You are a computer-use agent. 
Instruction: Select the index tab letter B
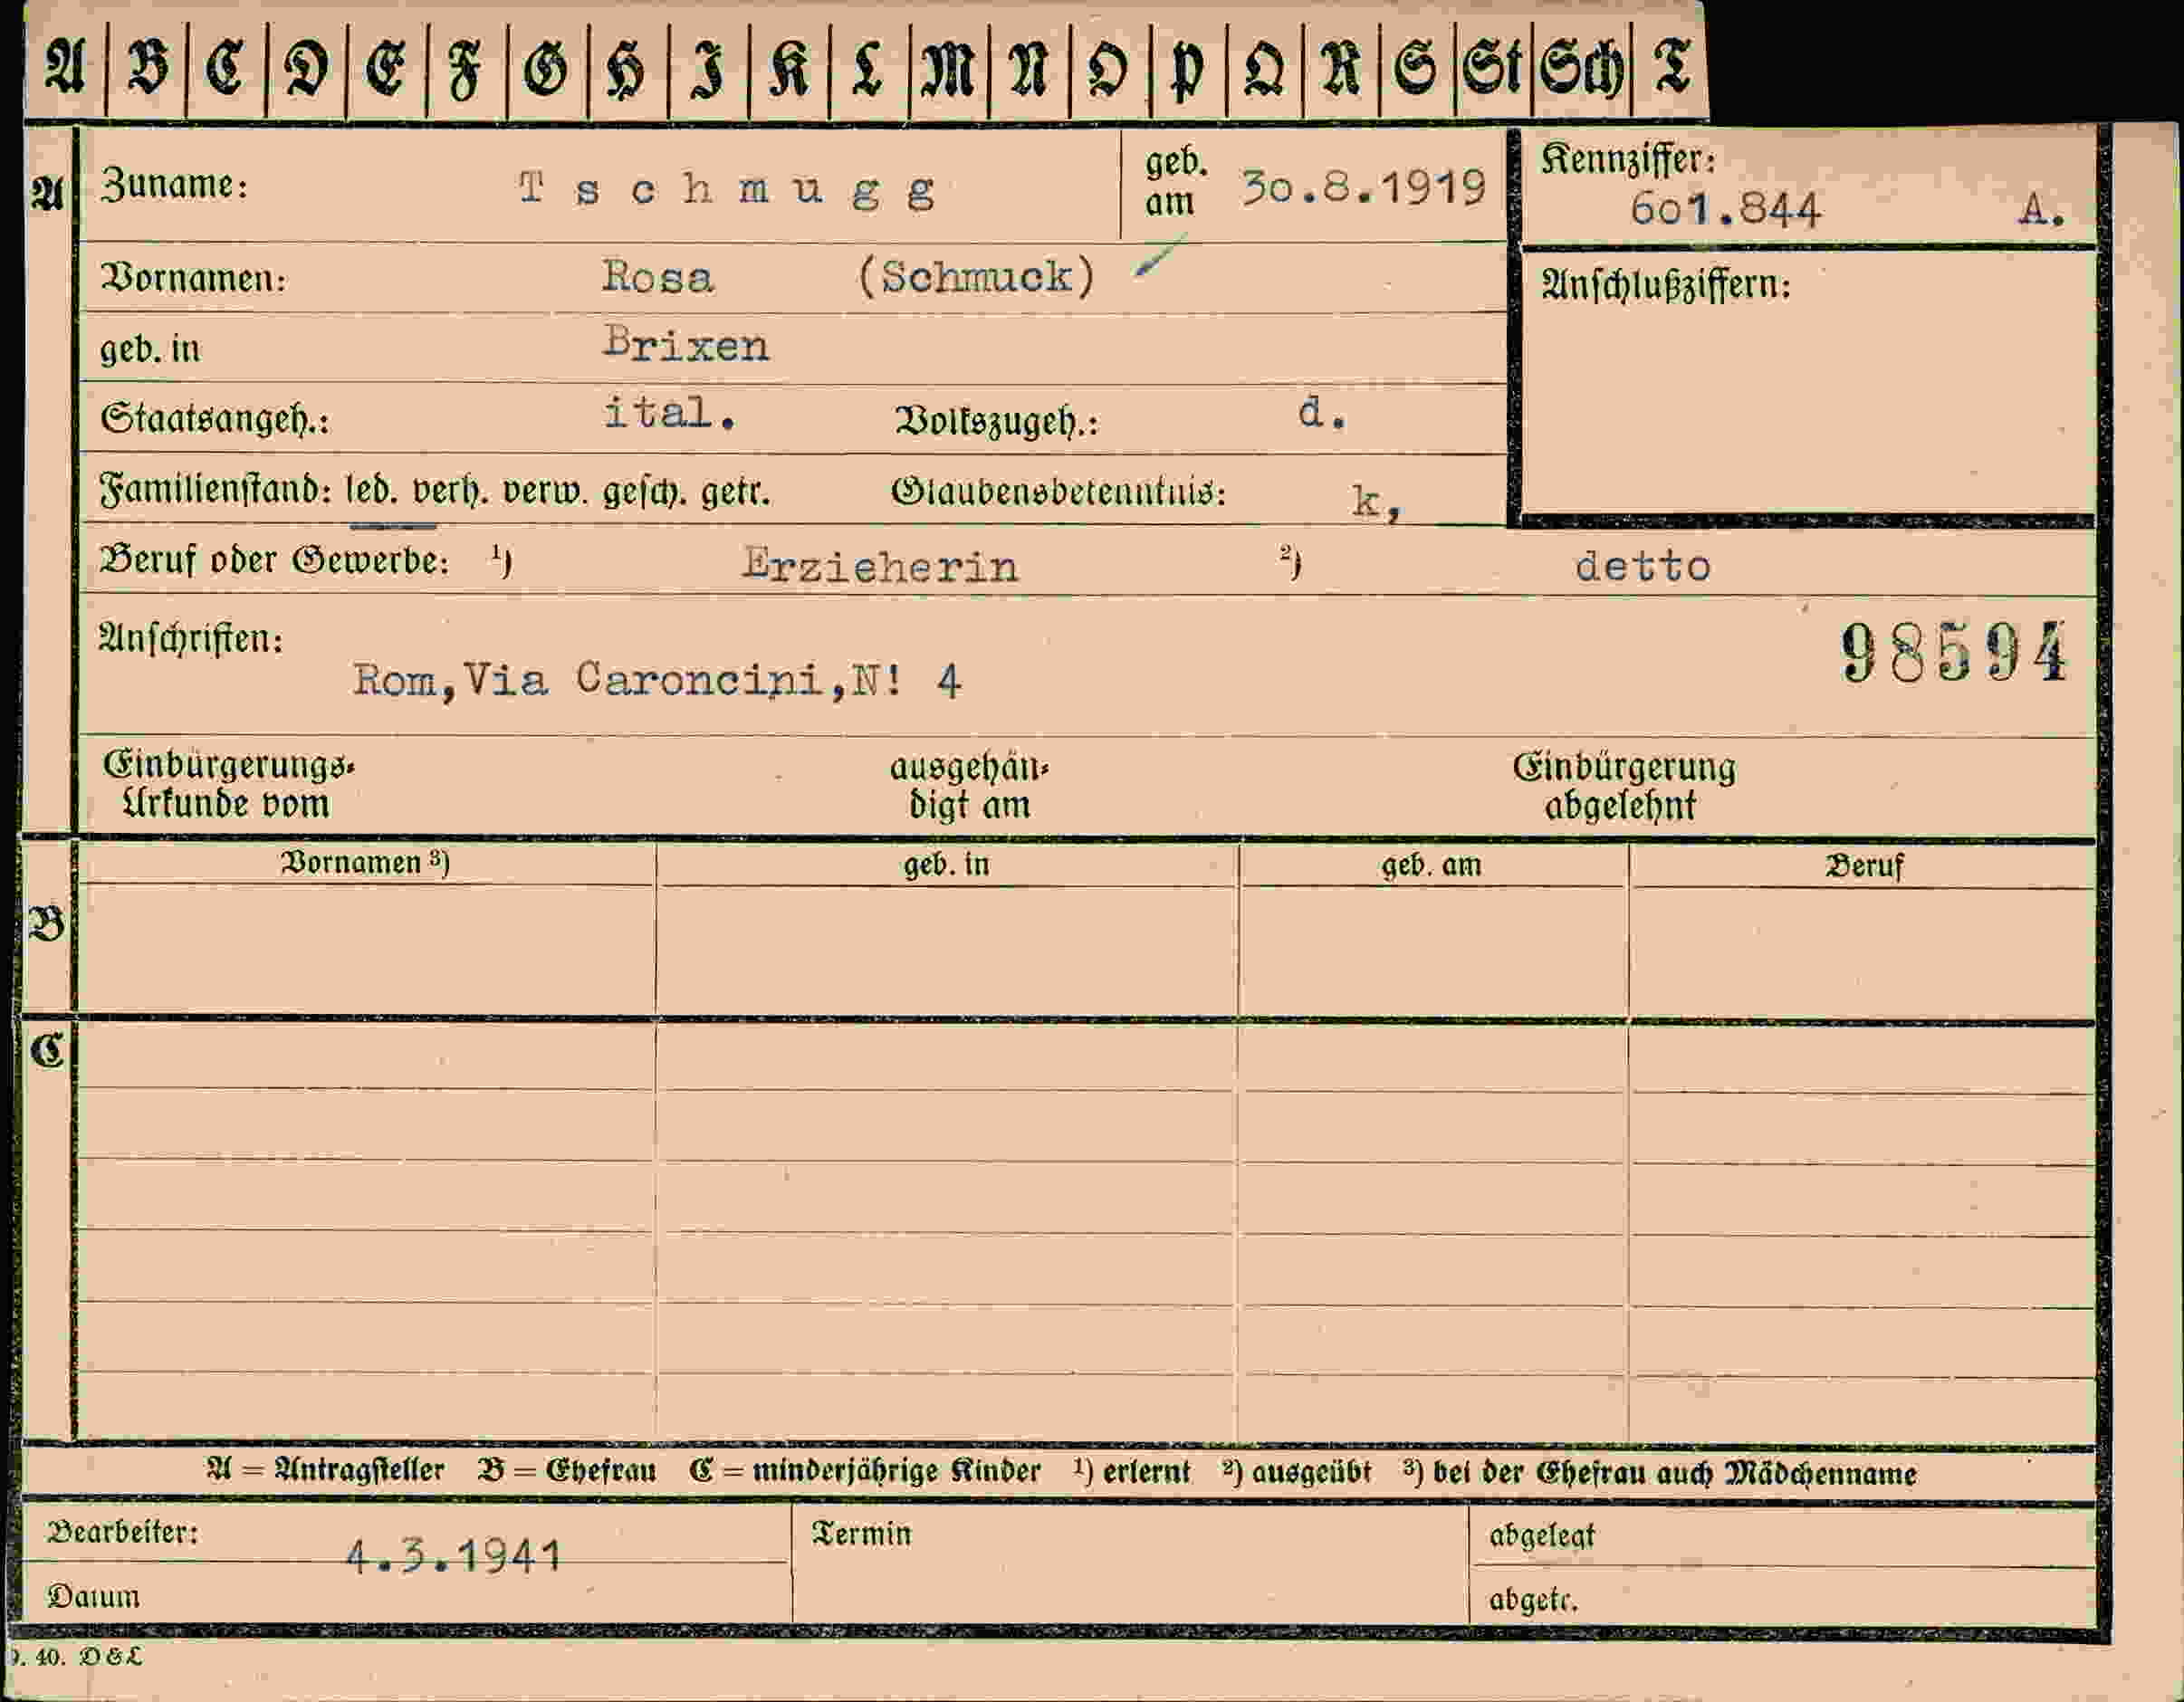148,68
